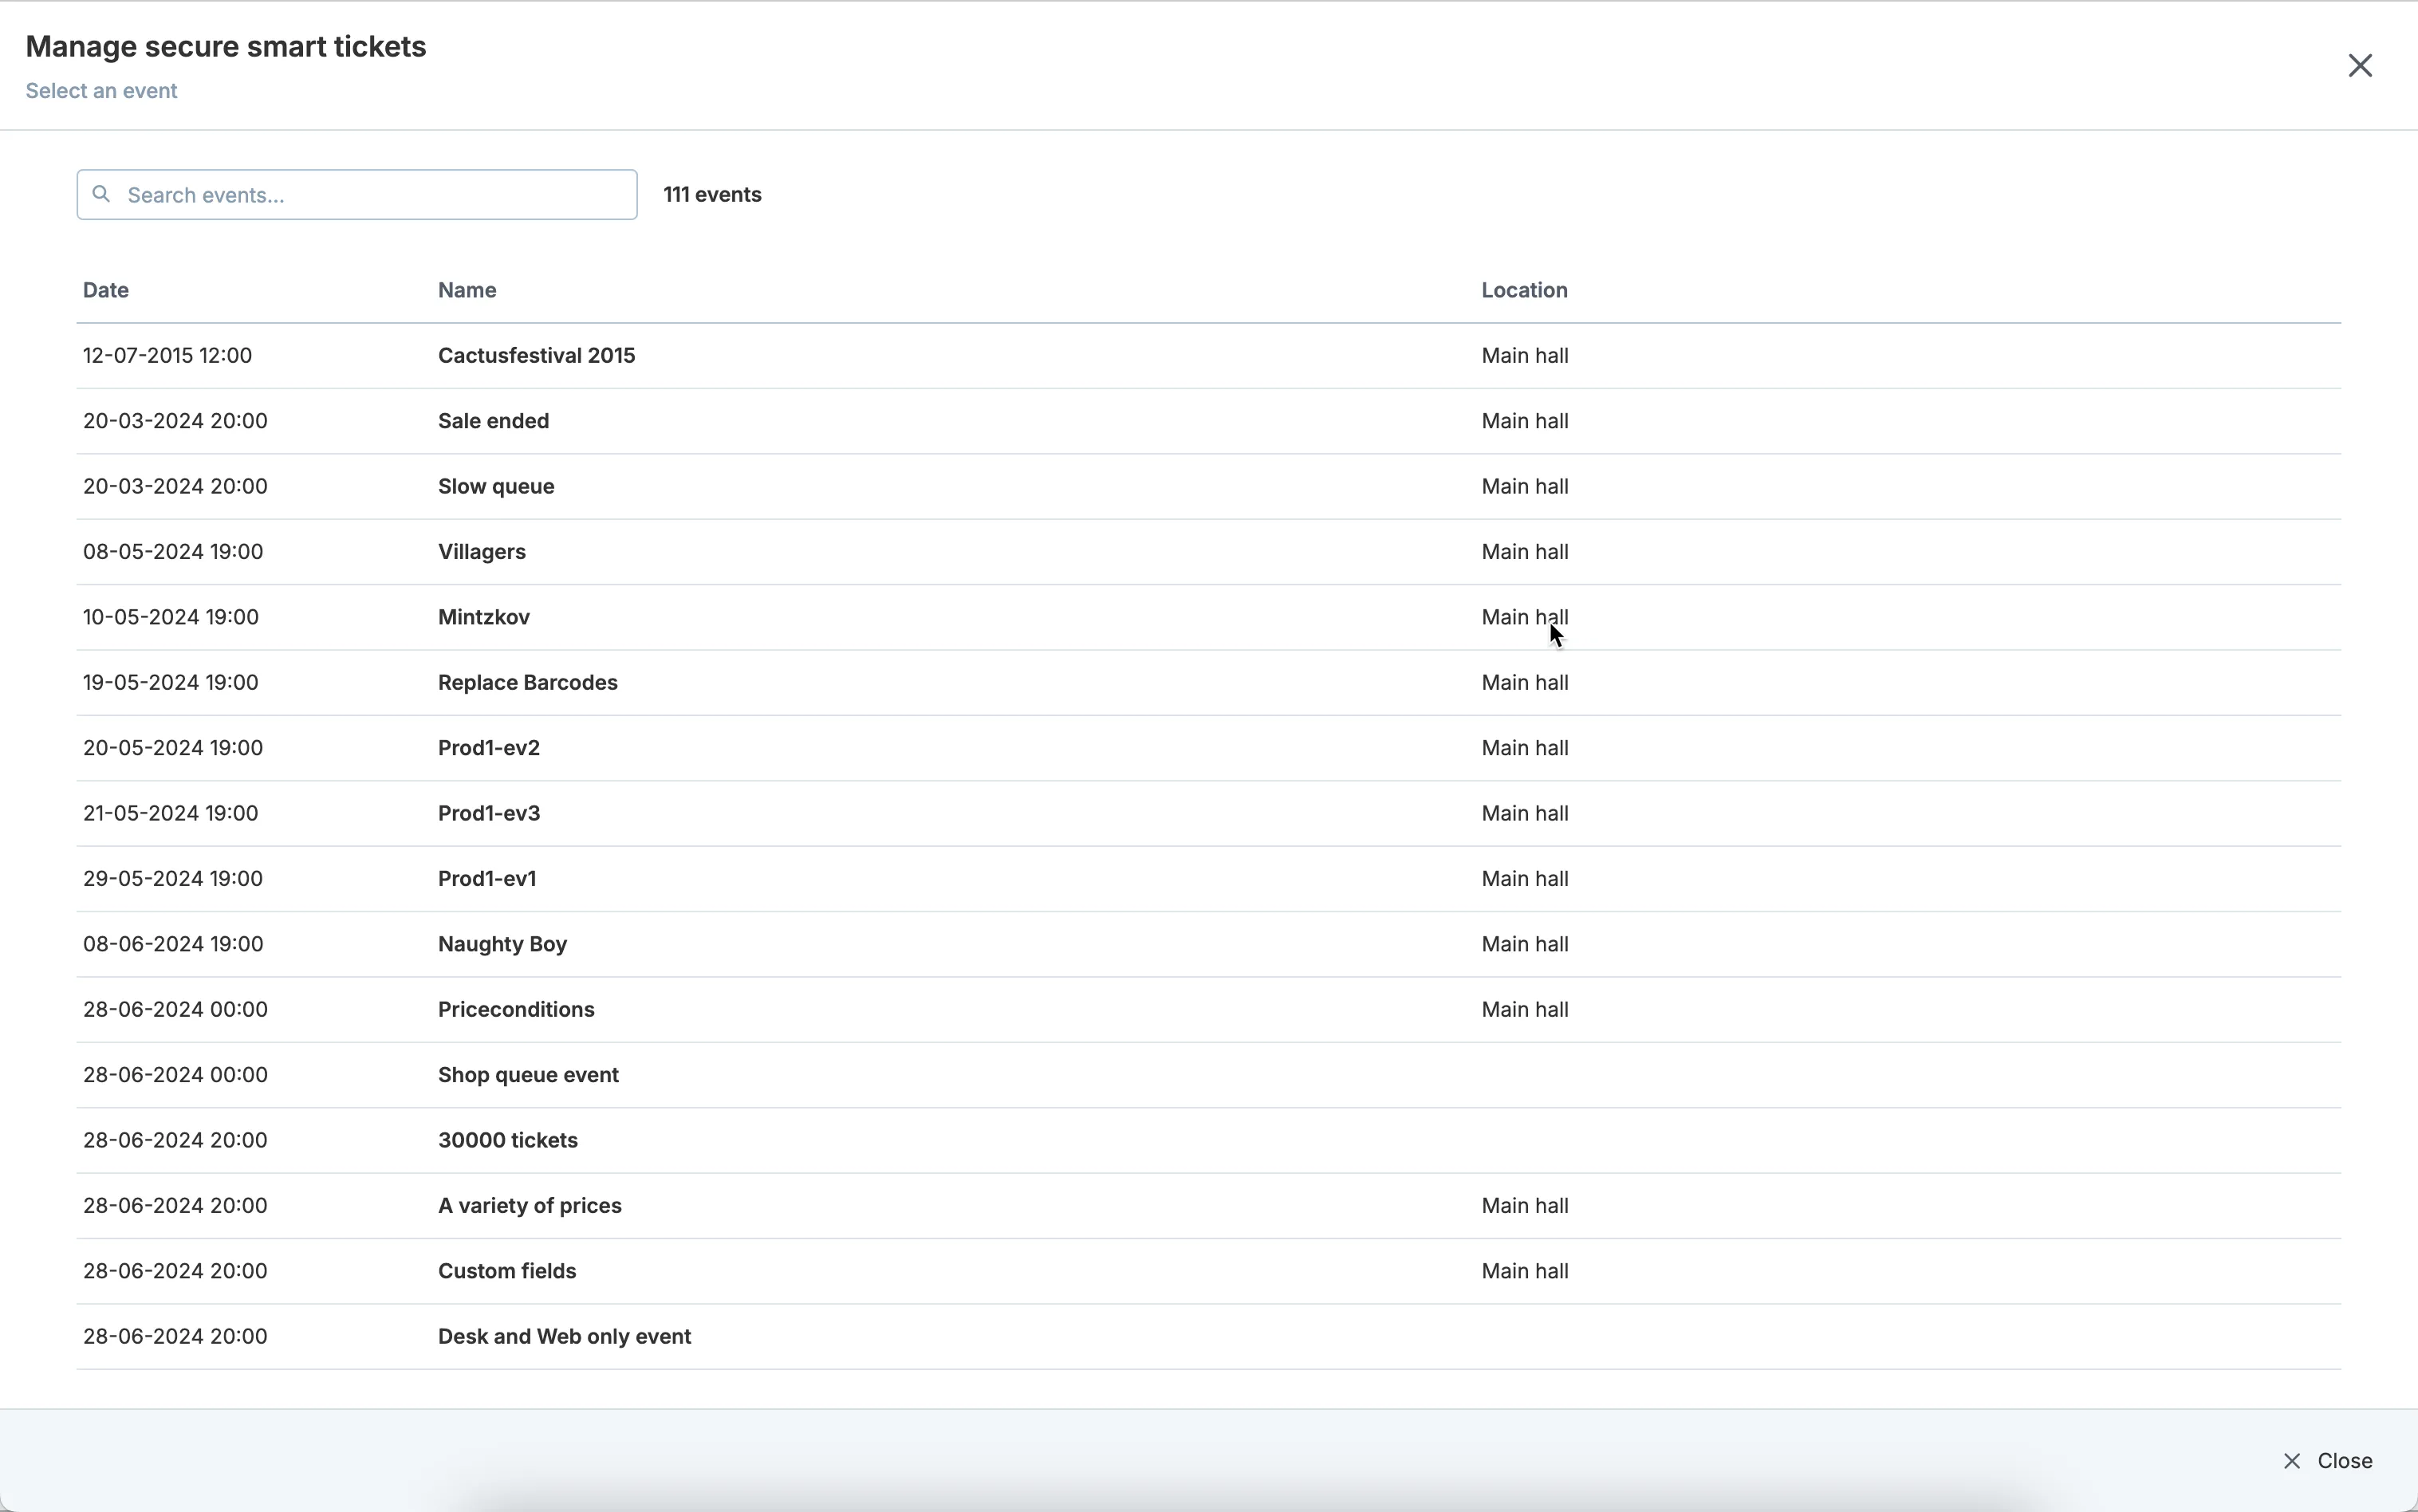Viewport: 2418px width, 1512px height.
Task: Click the Name column header
Action: point(467,290)
